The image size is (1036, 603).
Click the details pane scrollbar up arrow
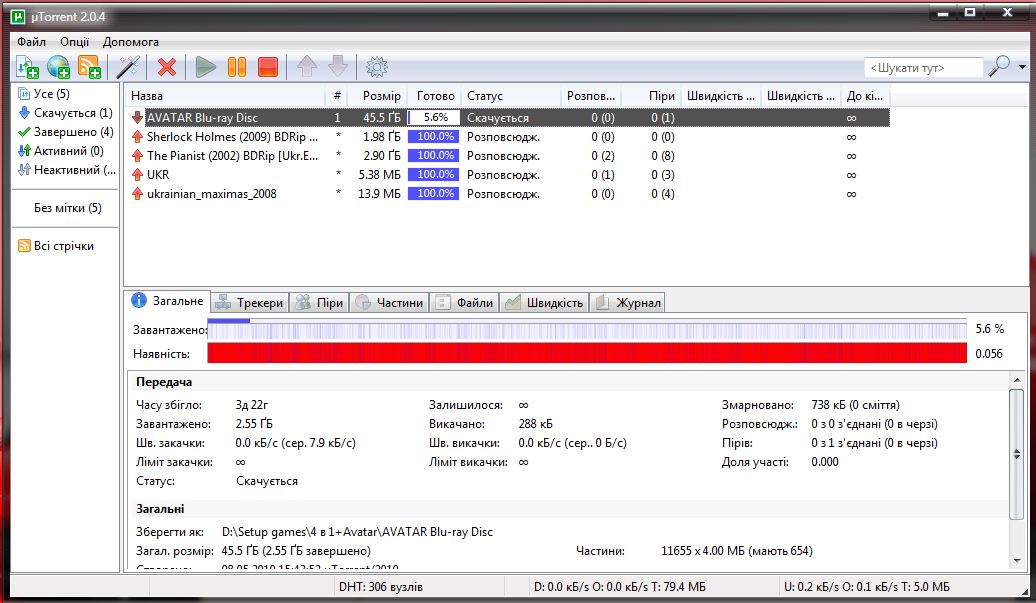point(1017,380)
